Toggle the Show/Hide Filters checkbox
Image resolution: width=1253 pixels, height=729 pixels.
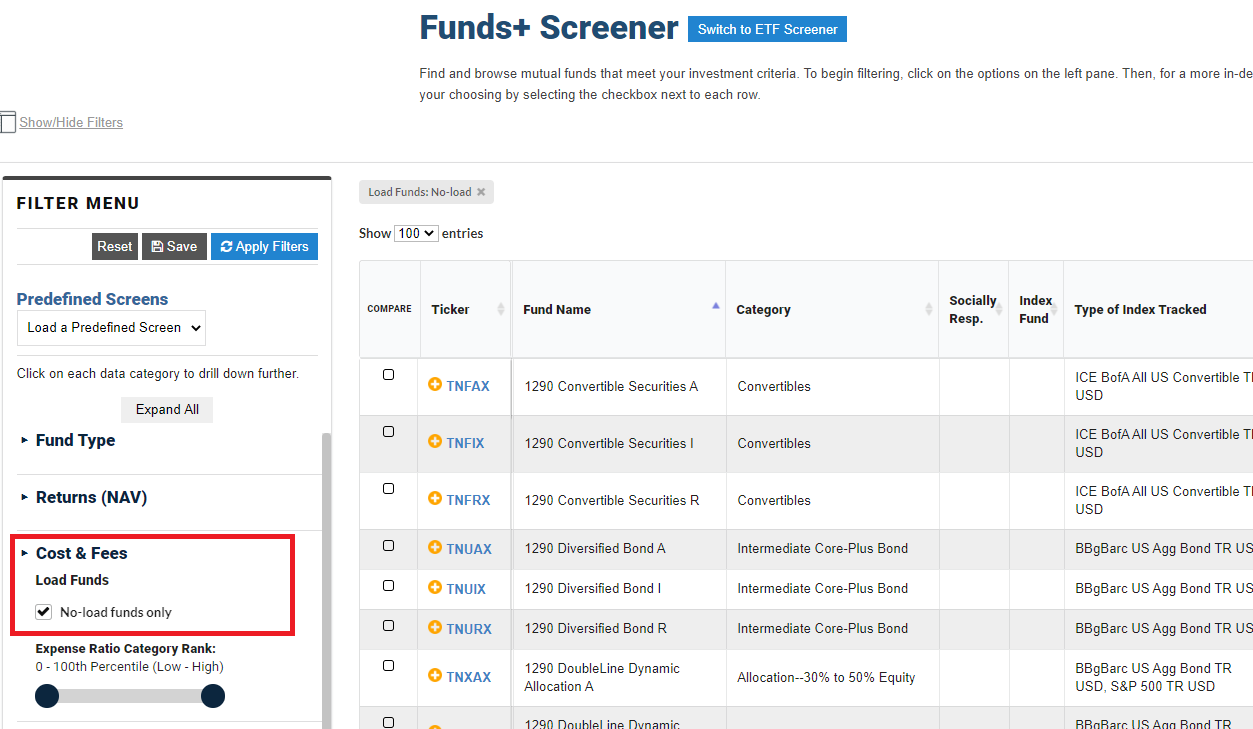coord(8,123)
